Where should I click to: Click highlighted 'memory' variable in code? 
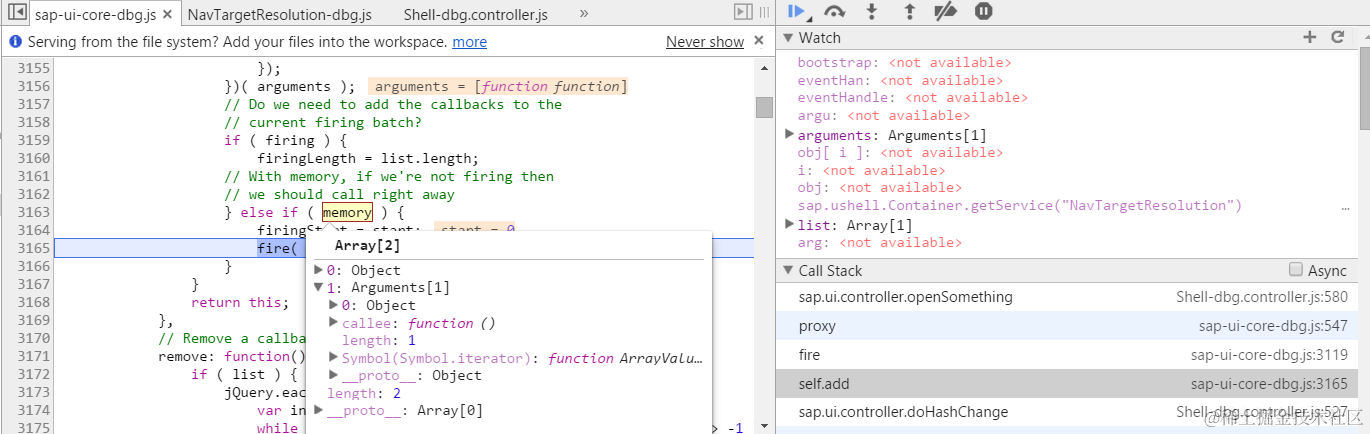[347, 212]
